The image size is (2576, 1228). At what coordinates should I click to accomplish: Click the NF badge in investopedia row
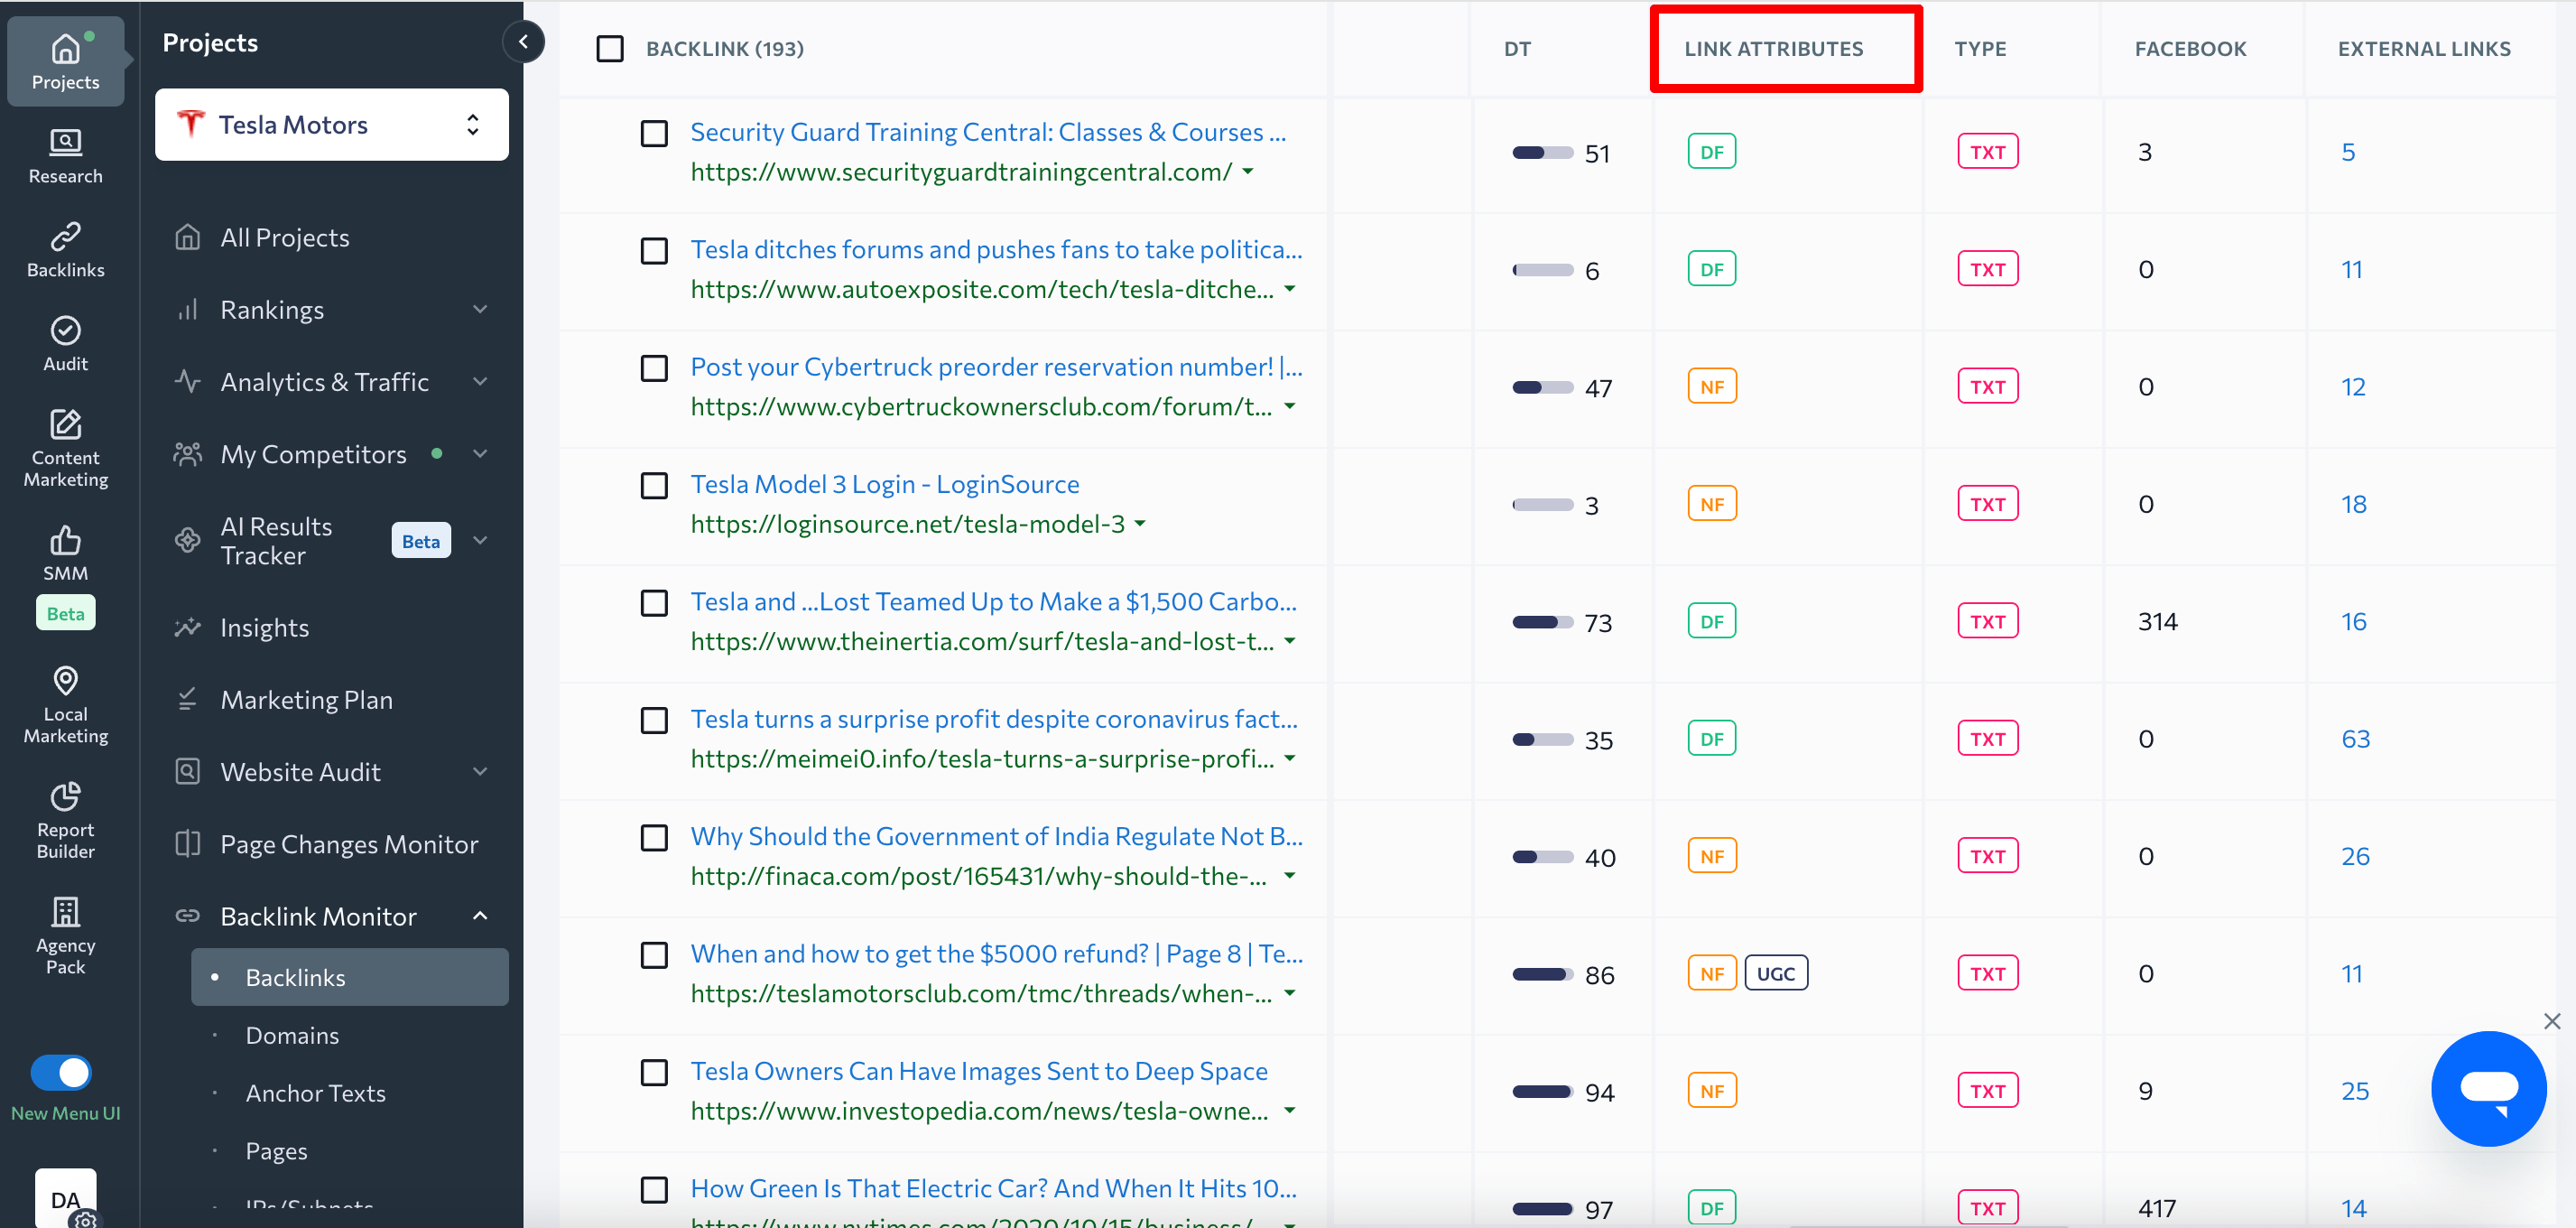[x=1711, y=1091]
